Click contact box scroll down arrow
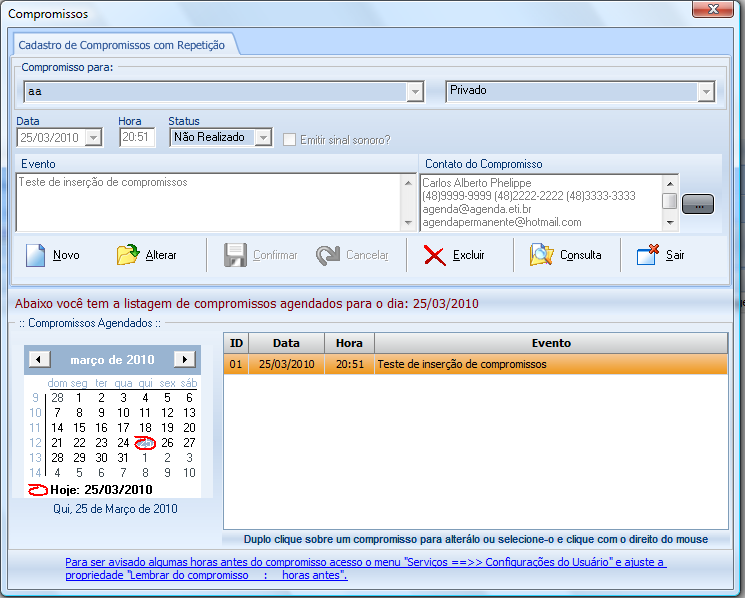The image size is (745, 598). click(670, 222)
